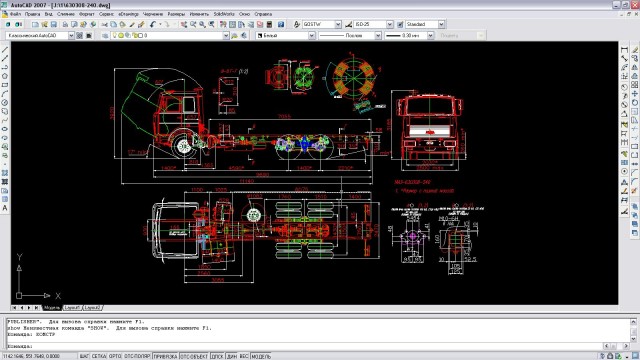The height and width of the screenshot is (360, 640).
Task: Expand the GOSTW text style dropdown
Action: click(x=338, y=24)
